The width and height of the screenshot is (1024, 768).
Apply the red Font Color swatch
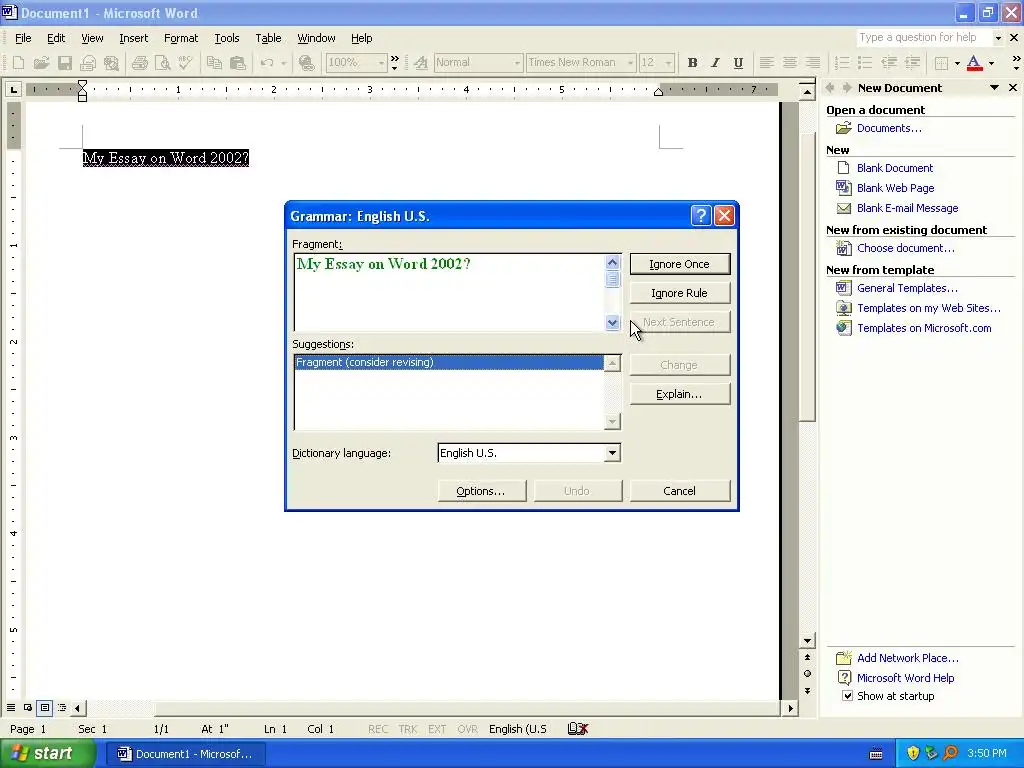point(974,63)
